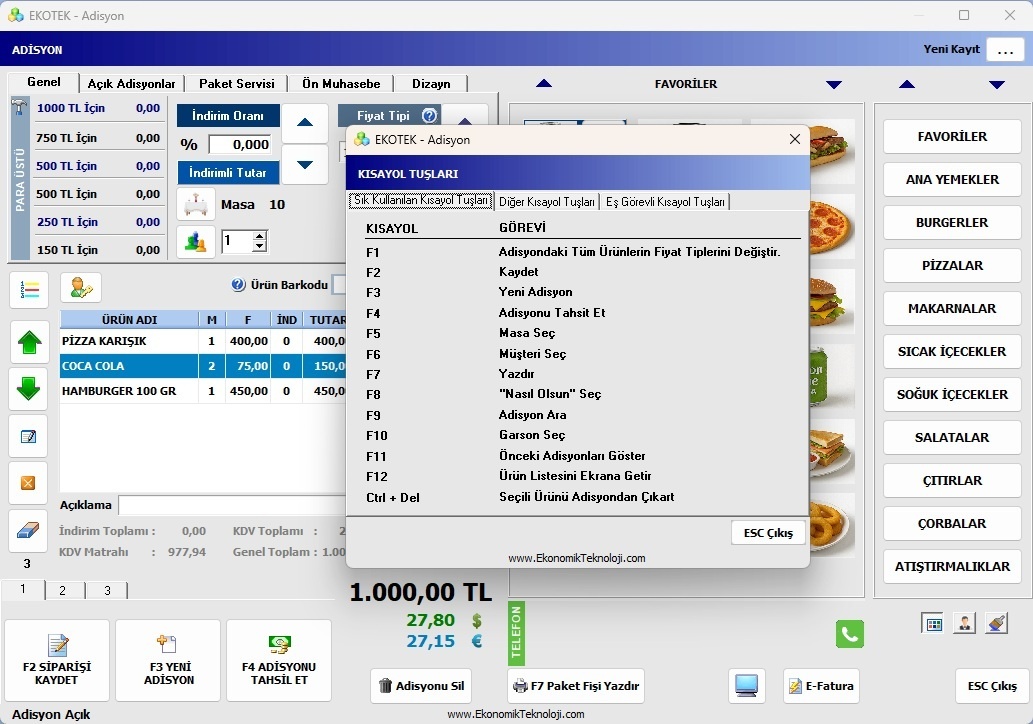Click the green phone call icon

click(x=850, y=634)
